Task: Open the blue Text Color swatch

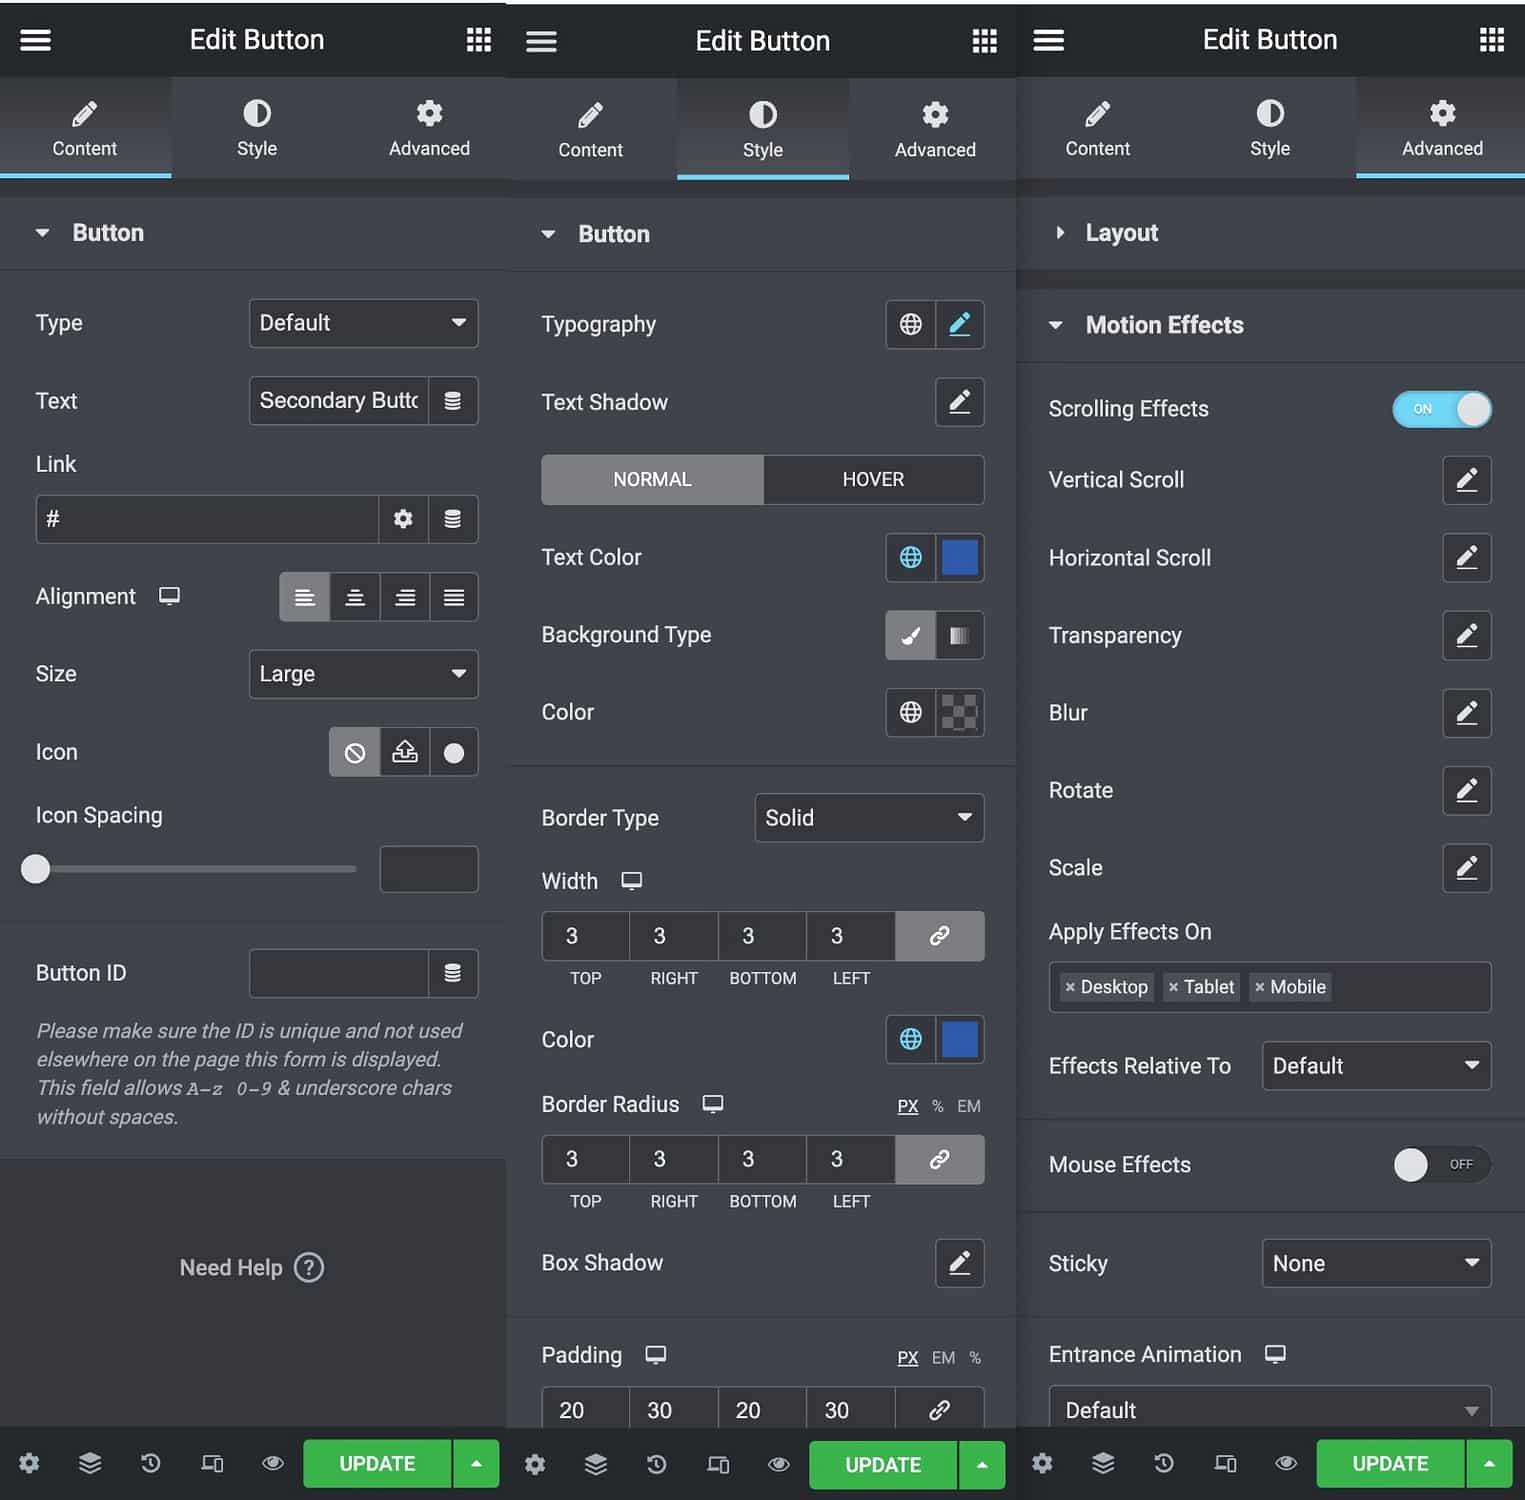Action: [960, 557]
